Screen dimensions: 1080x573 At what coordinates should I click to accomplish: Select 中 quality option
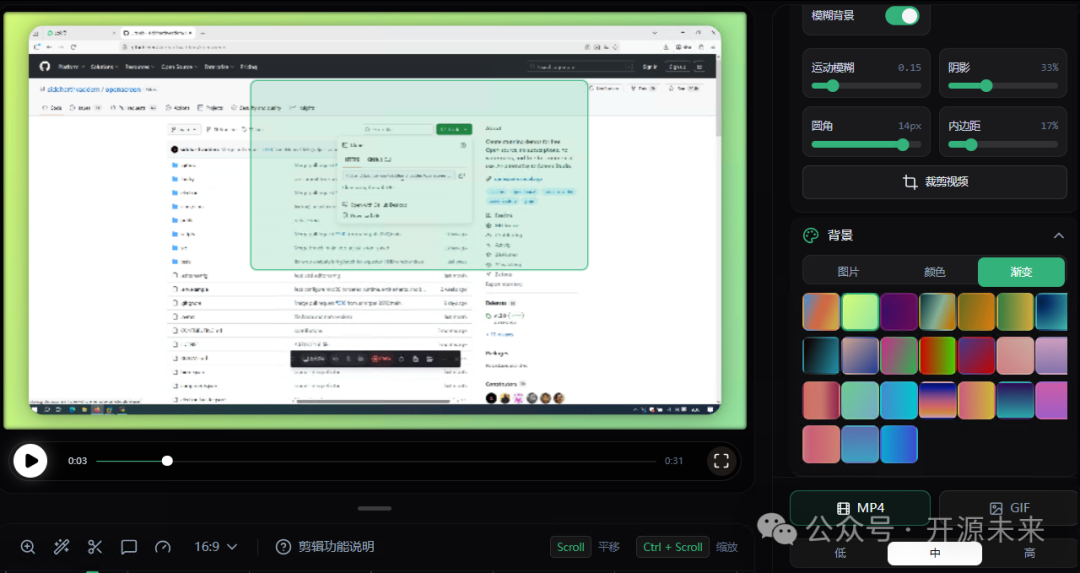pyautogui.click(x=935, y=553)
